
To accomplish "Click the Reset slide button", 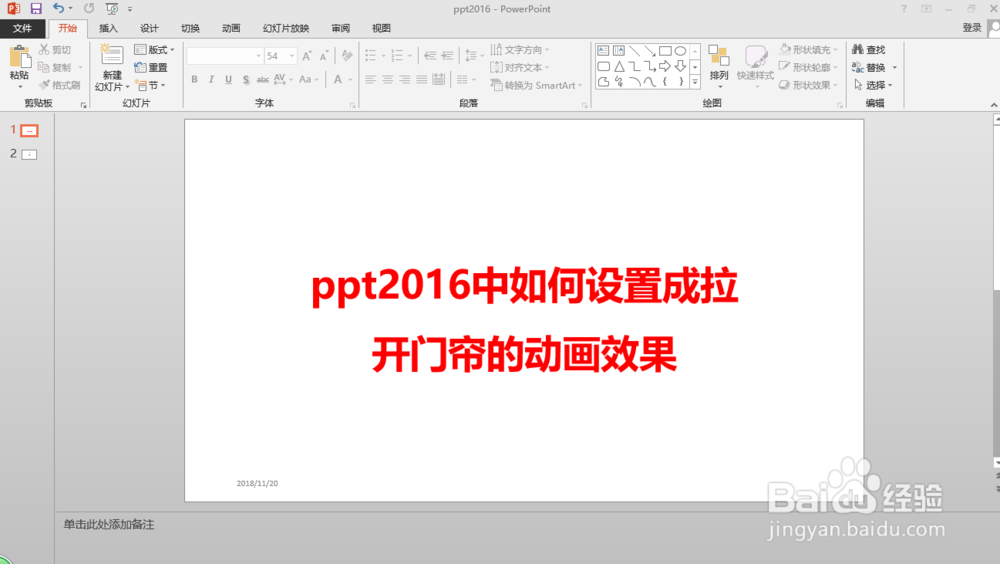I will pos(151,68).
